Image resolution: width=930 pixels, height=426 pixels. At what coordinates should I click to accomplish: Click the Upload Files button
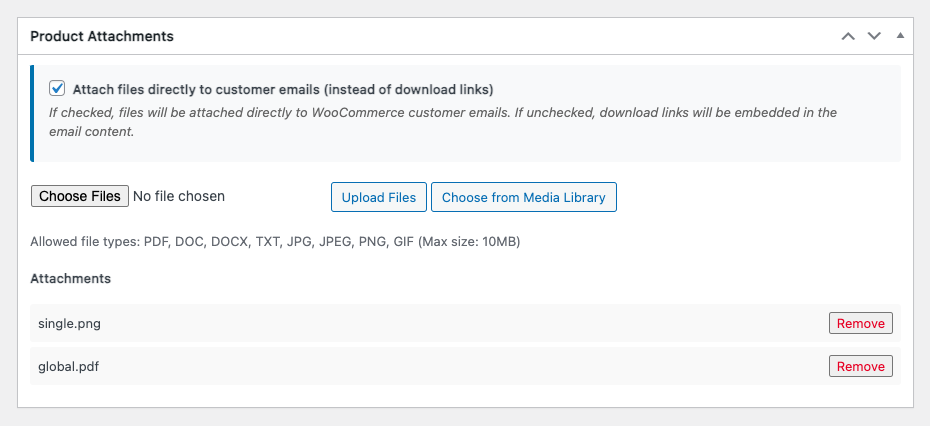tap(379, 197)
